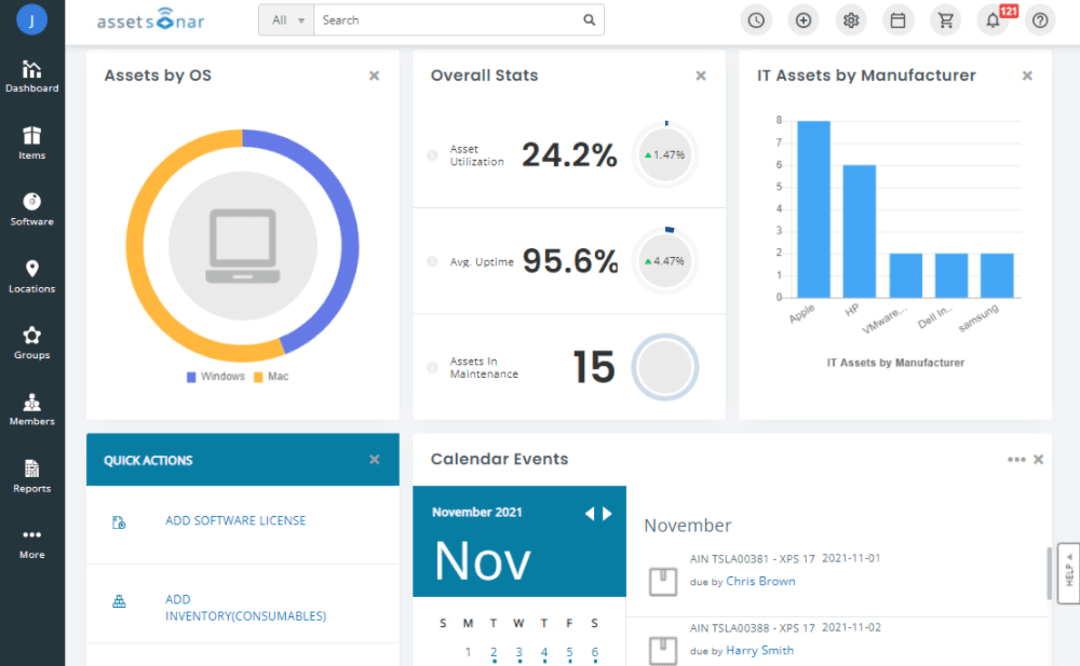Select Dashboard in the sidebar
The height and width of the screenshot is (666, 1080).
click(x=31, y=77)
